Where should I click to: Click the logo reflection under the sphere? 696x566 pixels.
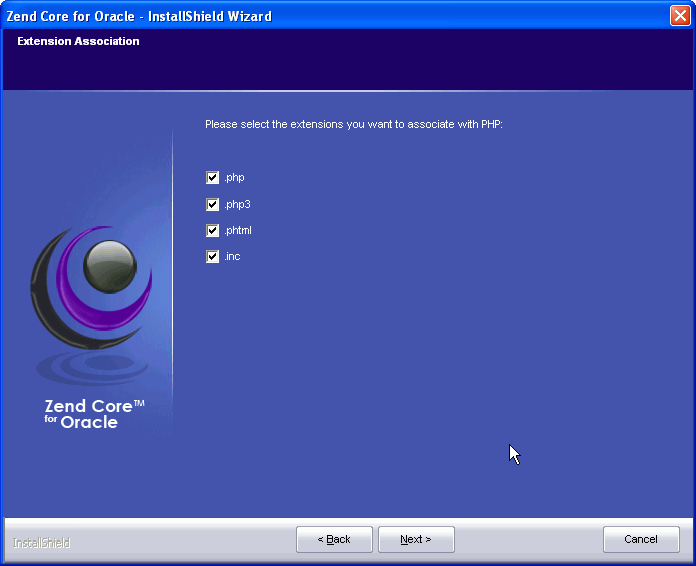click(88, 366)
